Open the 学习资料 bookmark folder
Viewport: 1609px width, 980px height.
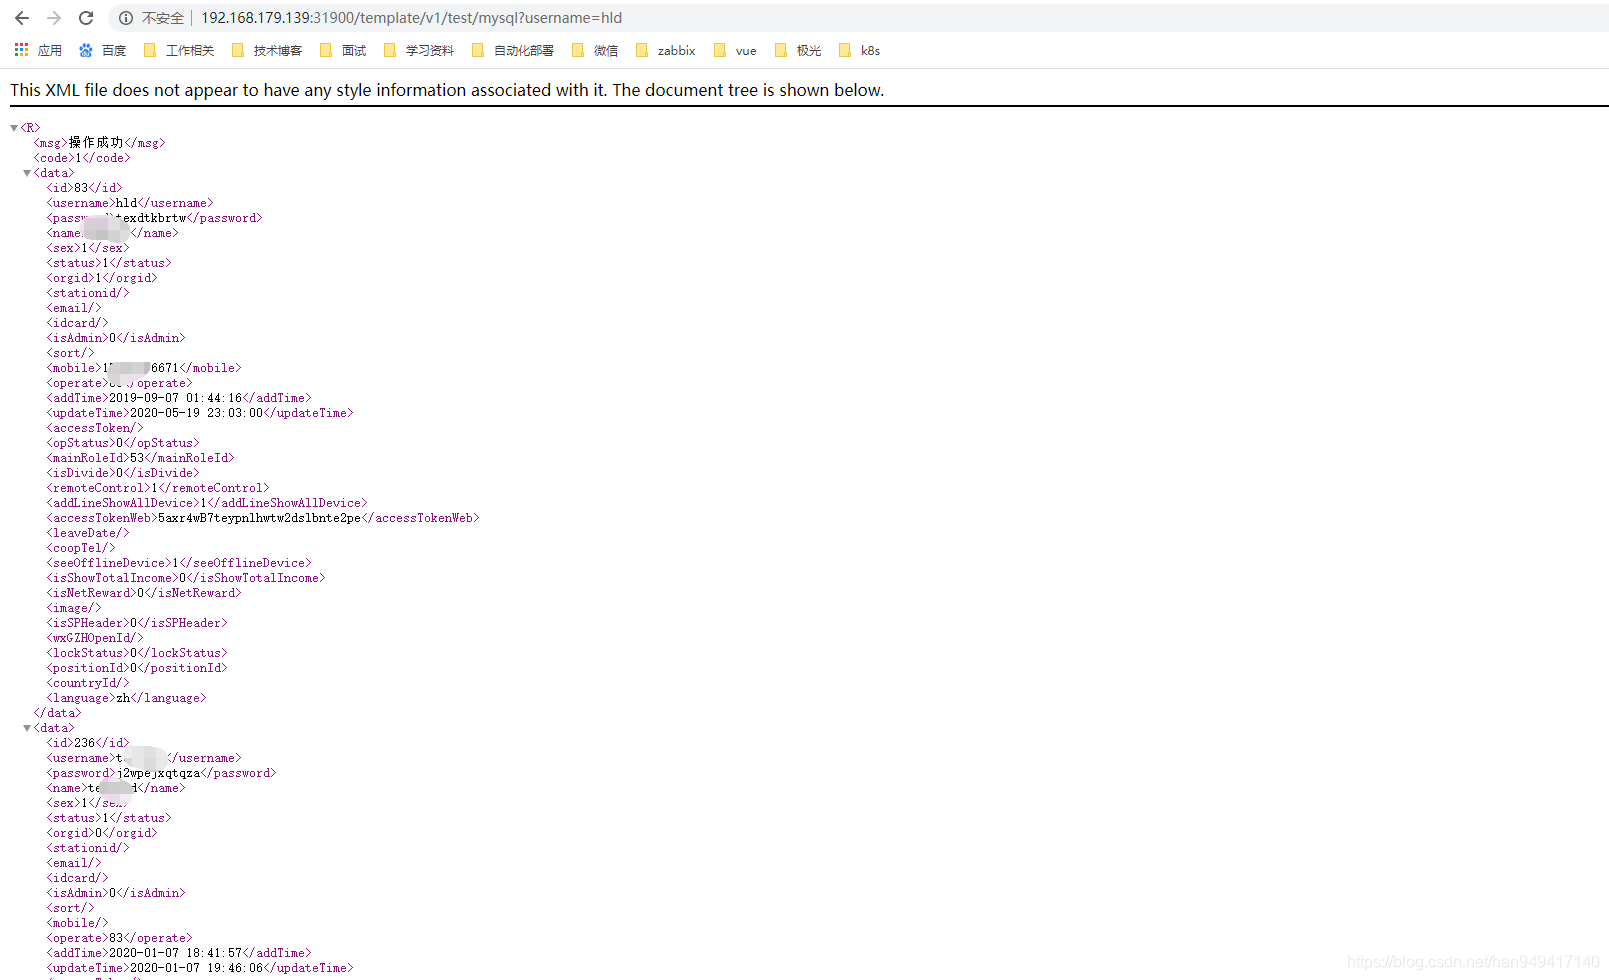[419, 50]
